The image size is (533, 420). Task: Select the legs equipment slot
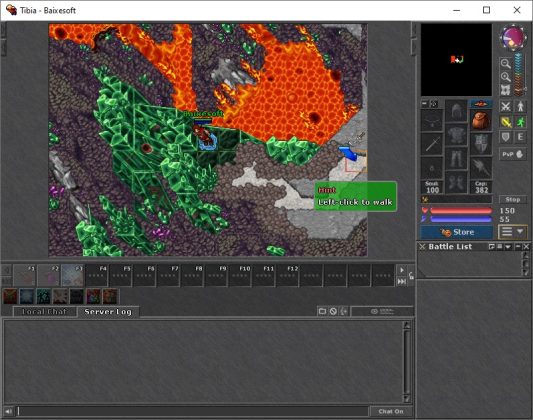[x=456, y=158]
